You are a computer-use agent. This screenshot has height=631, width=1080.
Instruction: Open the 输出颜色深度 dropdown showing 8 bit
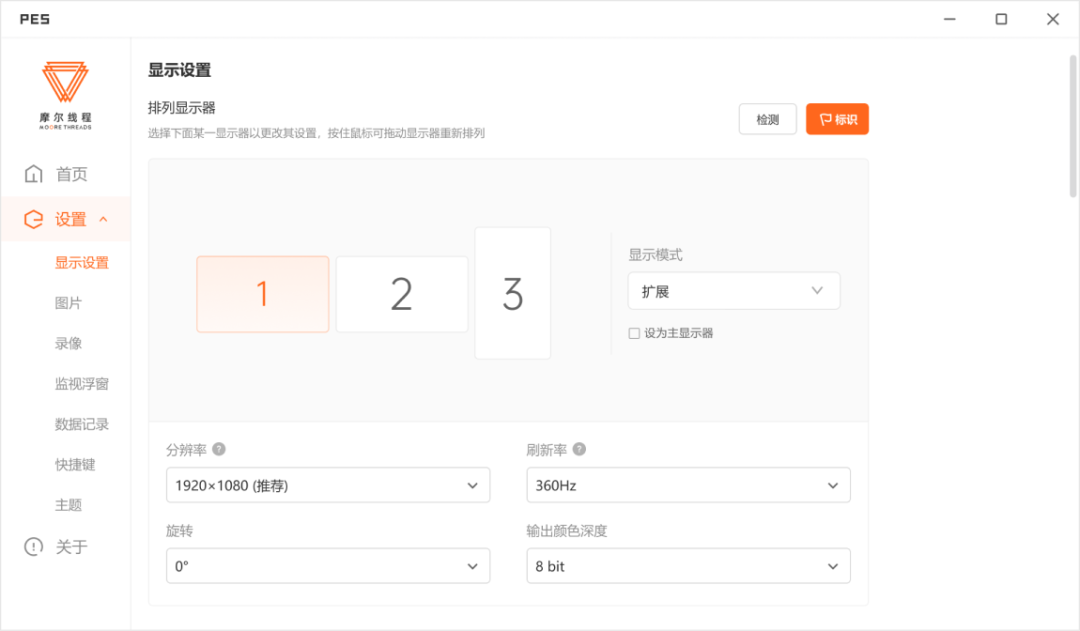(688, 566)
